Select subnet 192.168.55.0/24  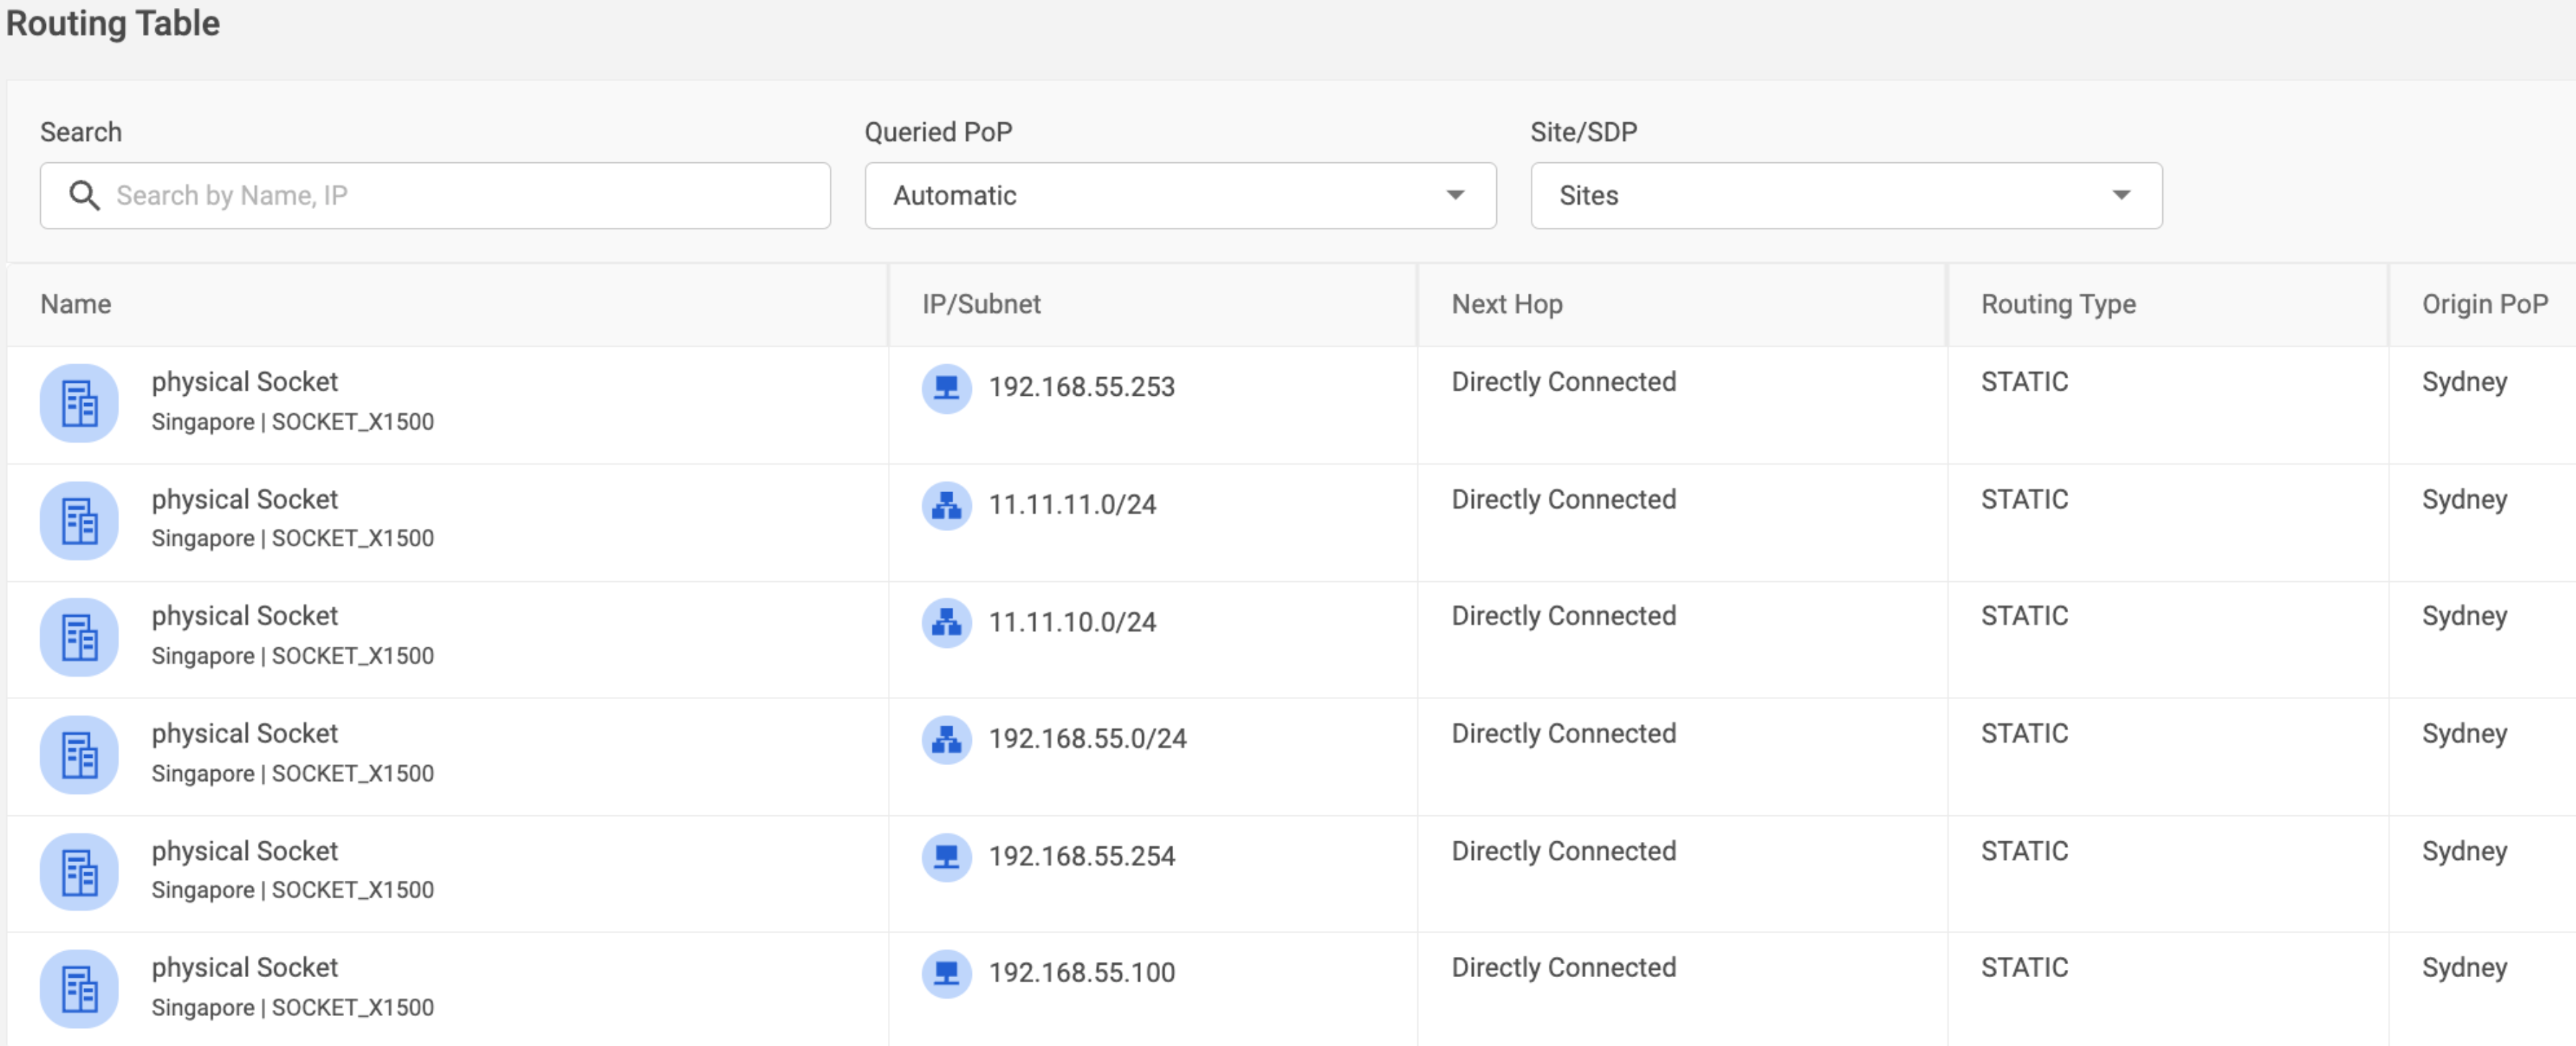[1087, 739]
